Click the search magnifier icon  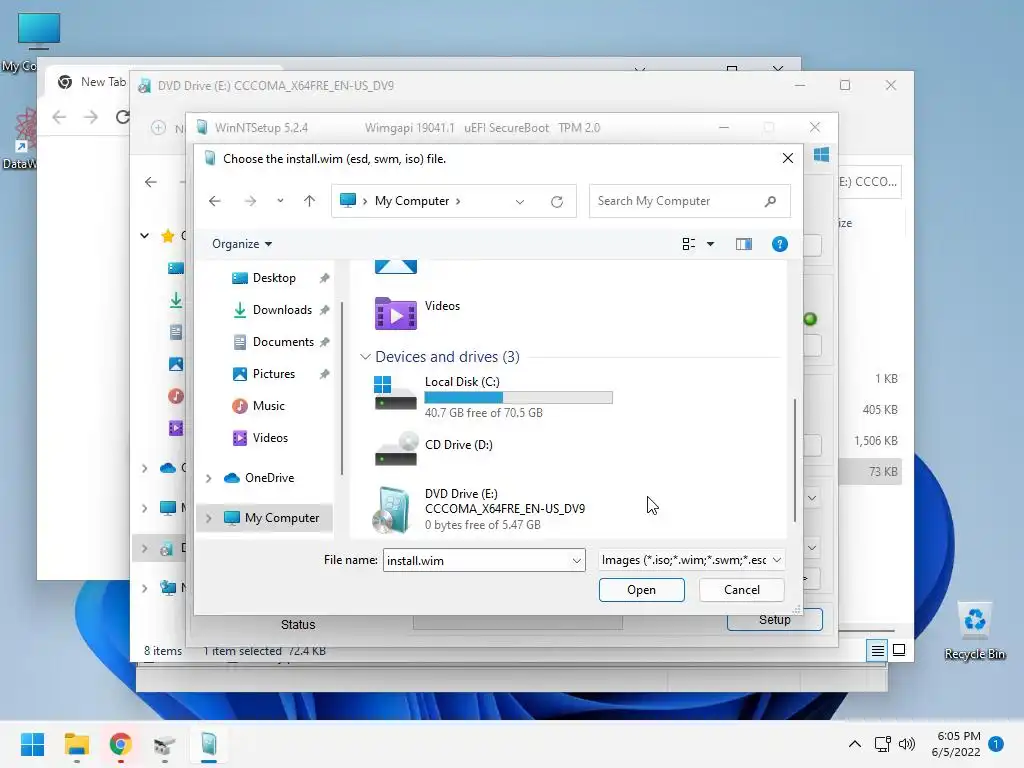click(x=771, y=201)
